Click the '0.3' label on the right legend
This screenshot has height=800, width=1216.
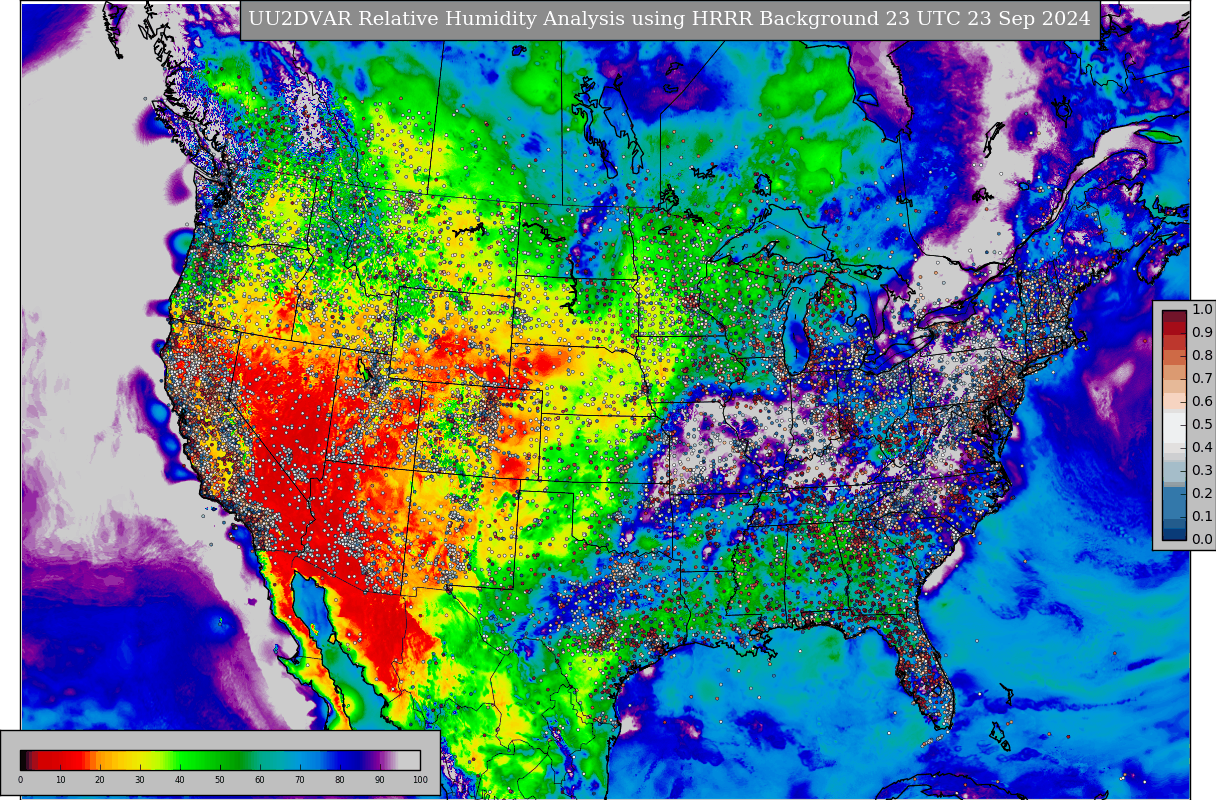tap(1202, 471)
